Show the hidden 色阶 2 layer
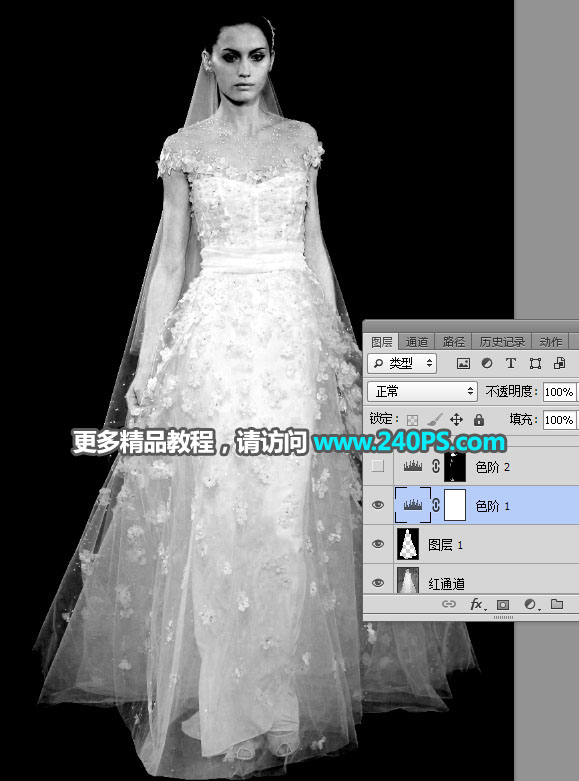Image resolution: width=579 pixels, height=781 pixels. (378, 467)
